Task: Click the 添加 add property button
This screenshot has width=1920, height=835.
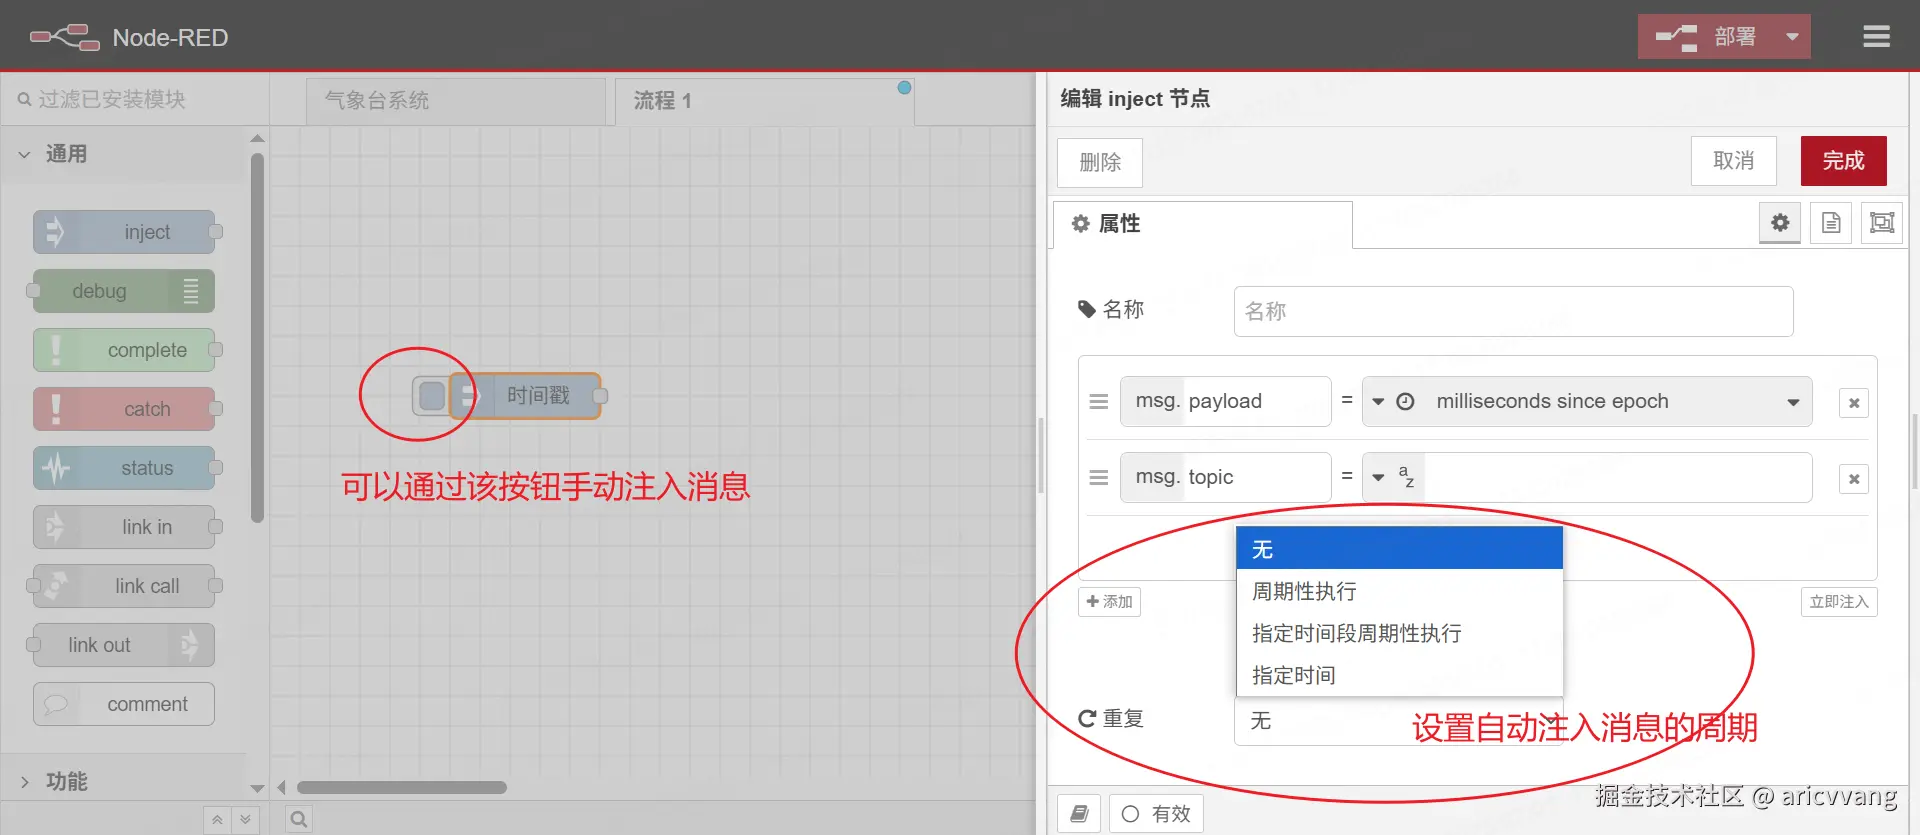Action: (1109, 601)
